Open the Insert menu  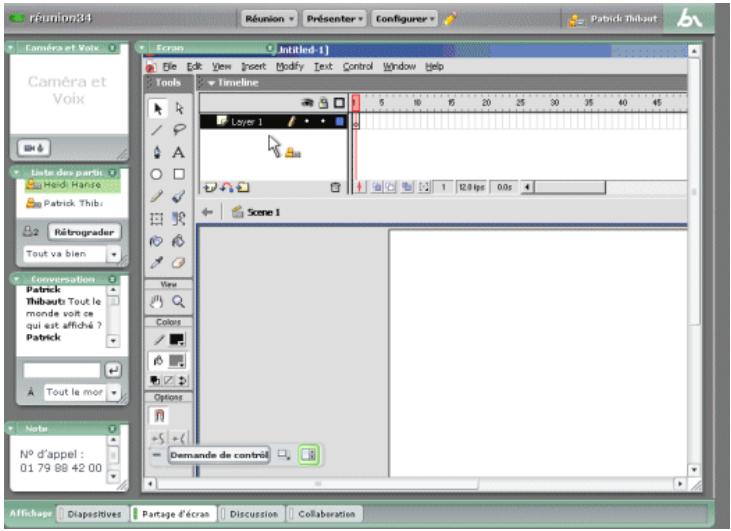pyautogui.click(x=254, y=67)
